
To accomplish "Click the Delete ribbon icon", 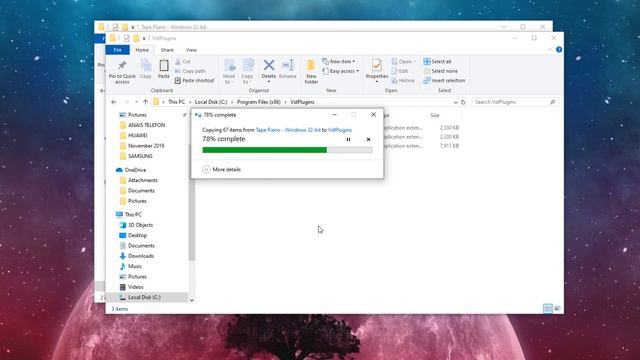I will tap(269, 70).
